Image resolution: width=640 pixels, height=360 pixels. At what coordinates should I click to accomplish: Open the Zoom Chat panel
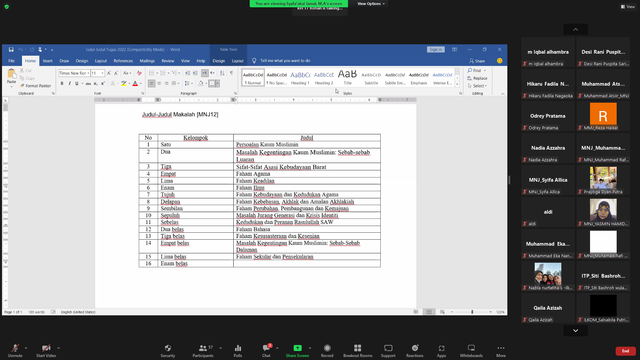267,350
